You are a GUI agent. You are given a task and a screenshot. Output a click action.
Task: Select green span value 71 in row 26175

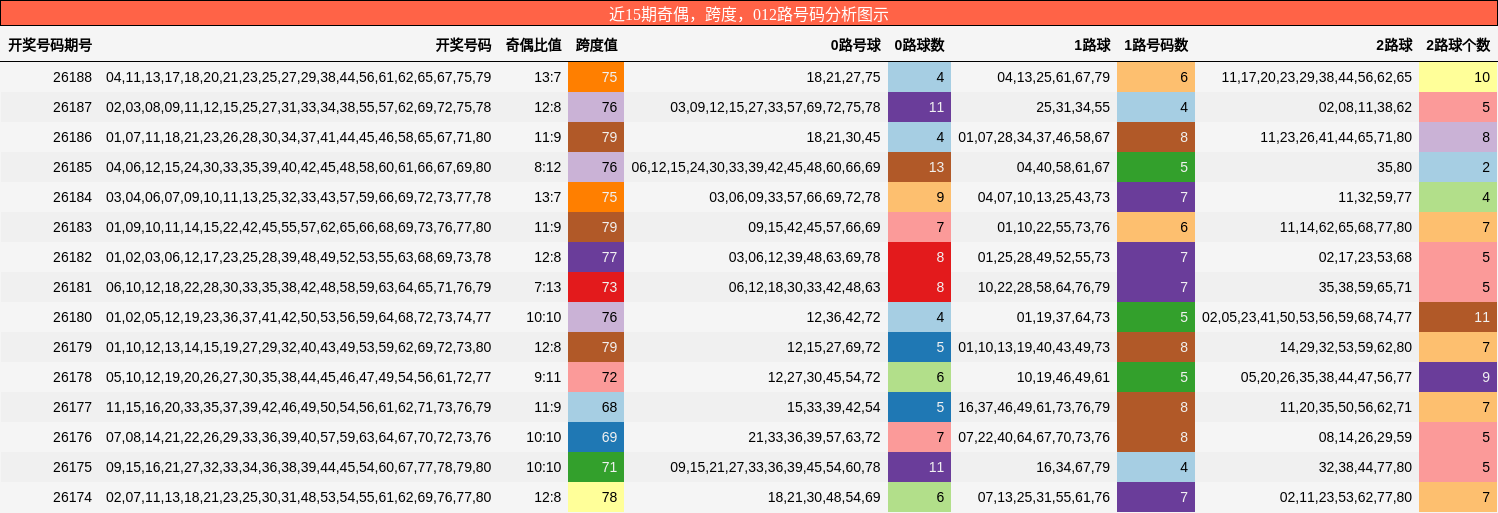coord(596,467)
